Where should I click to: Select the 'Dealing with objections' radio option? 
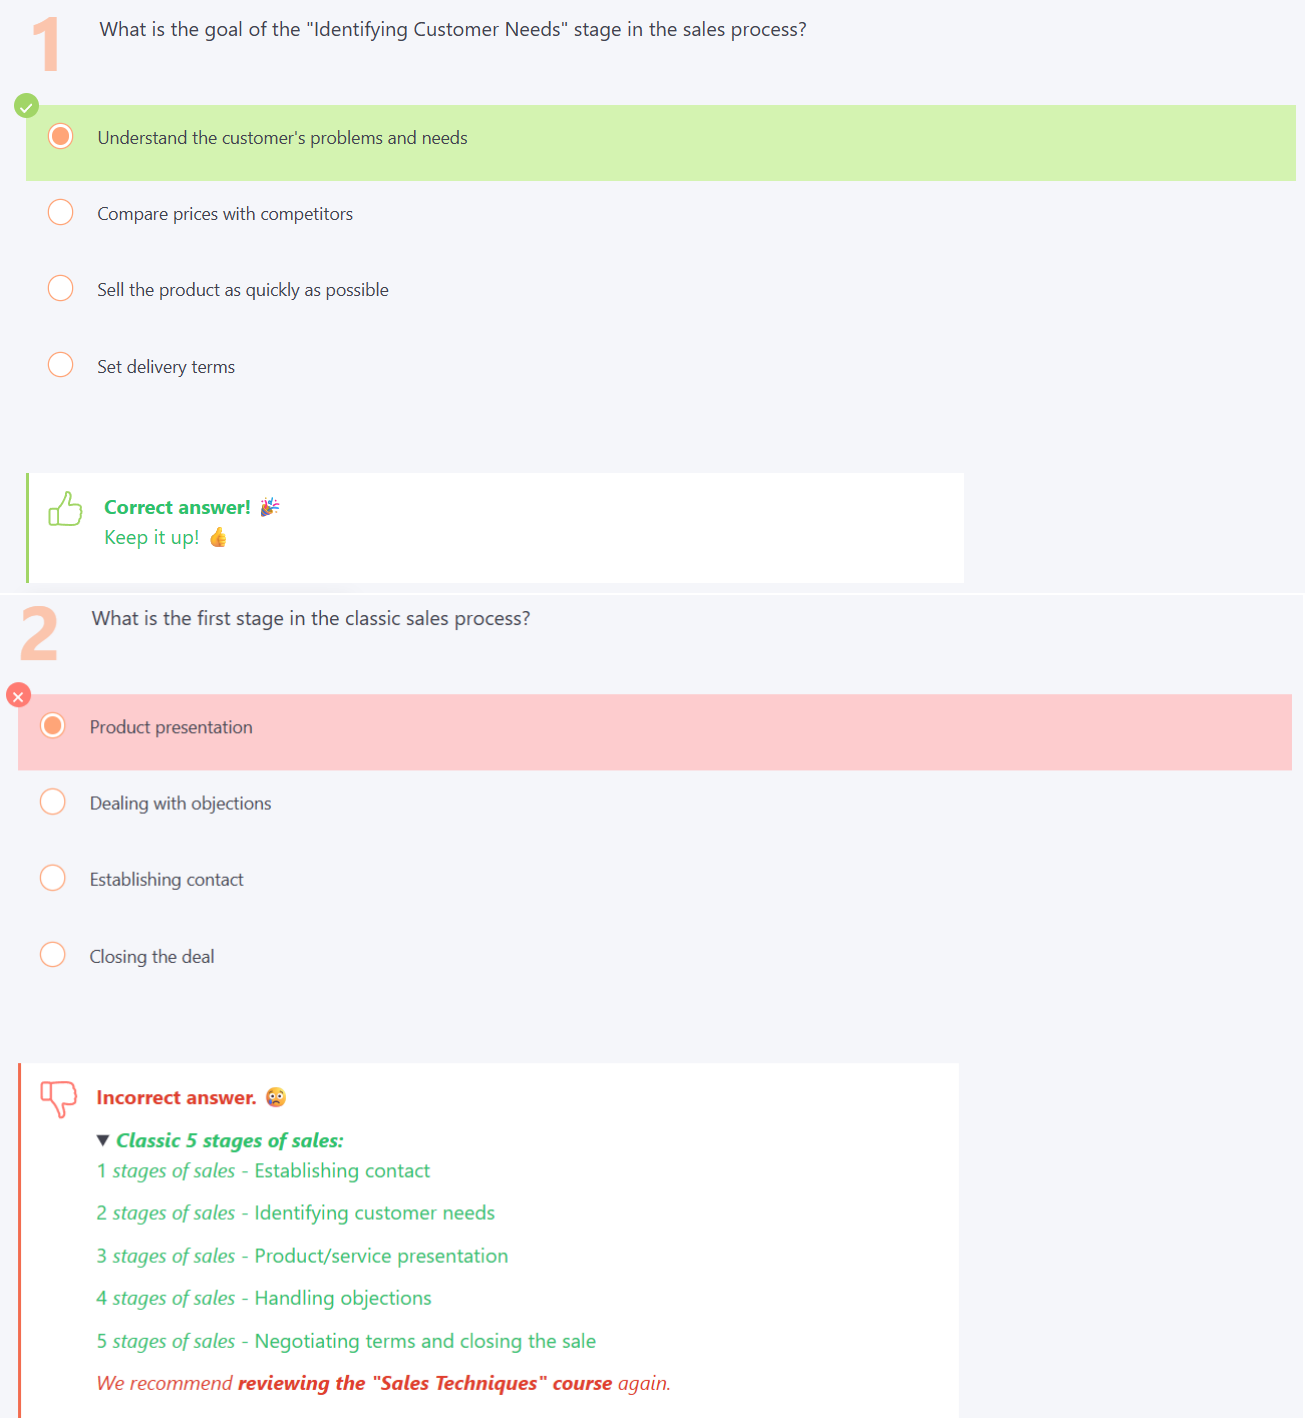[x=53, y=802]
